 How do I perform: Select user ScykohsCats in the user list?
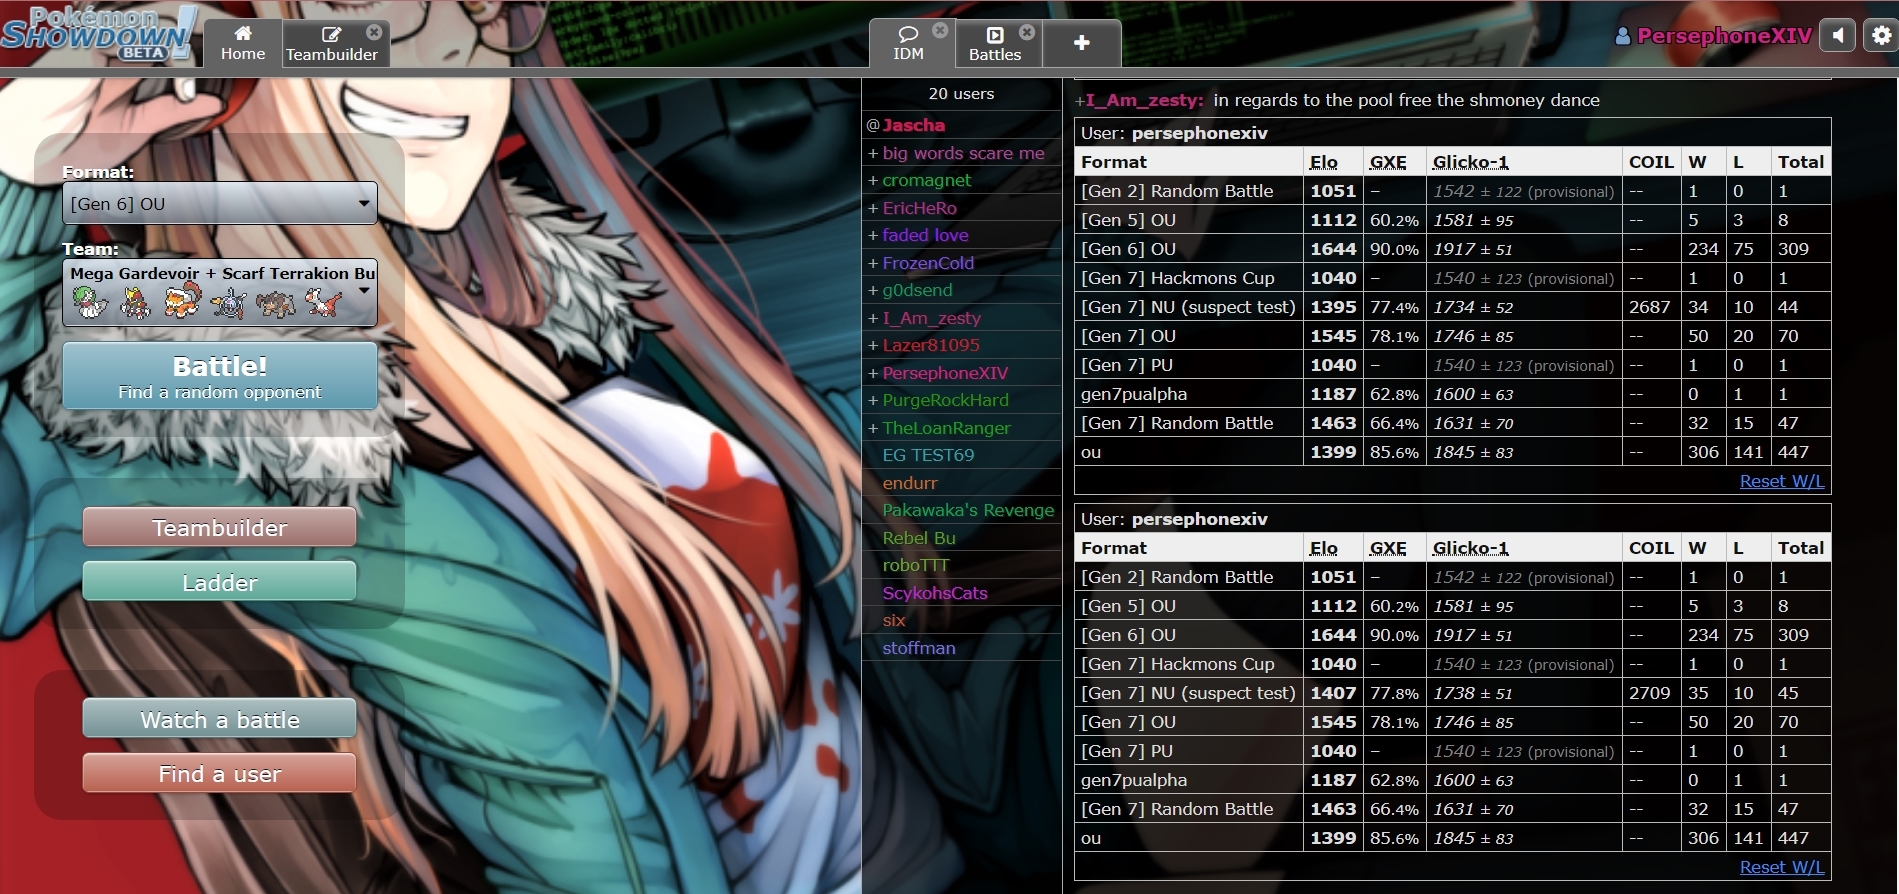[962, 593]
